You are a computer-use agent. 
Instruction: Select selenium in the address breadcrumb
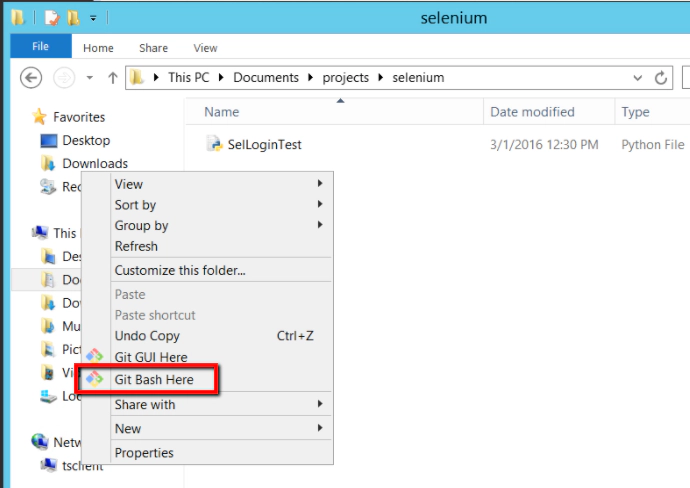[418, 77]
